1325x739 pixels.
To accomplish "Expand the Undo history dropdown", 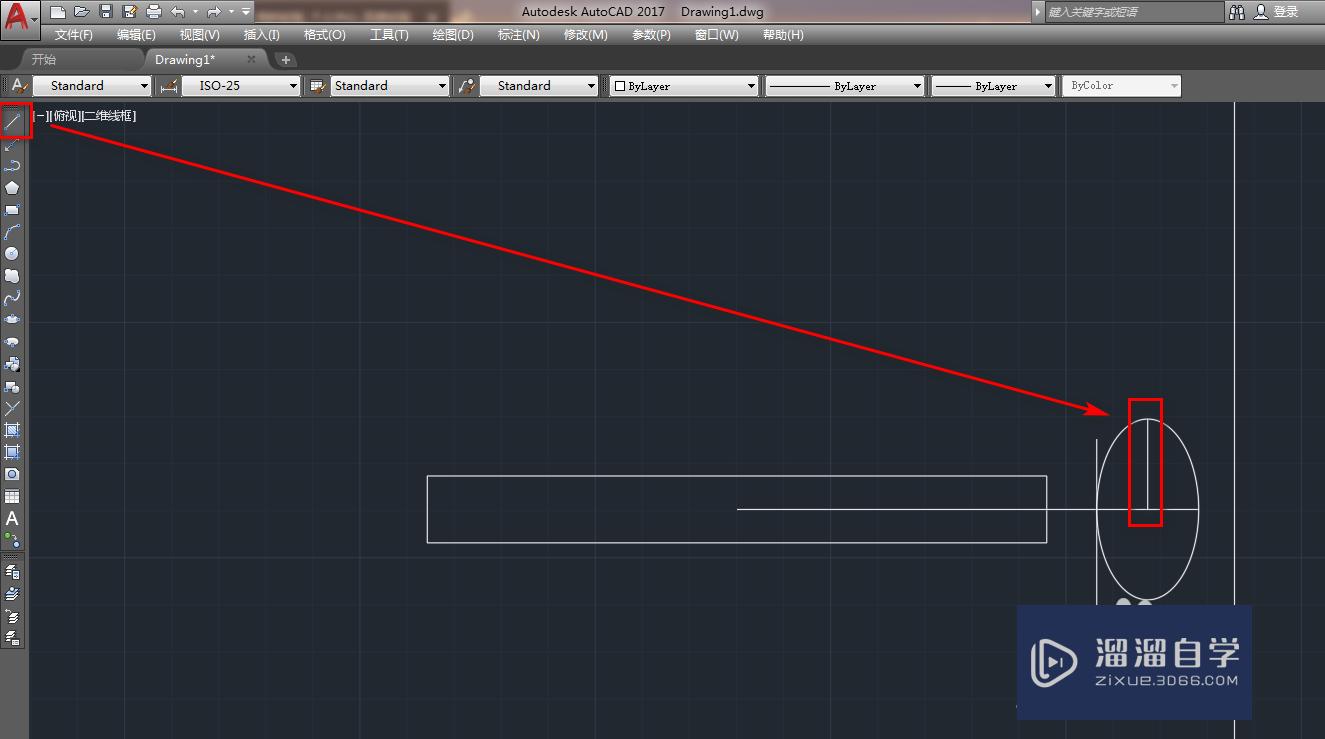I will 195,12.
